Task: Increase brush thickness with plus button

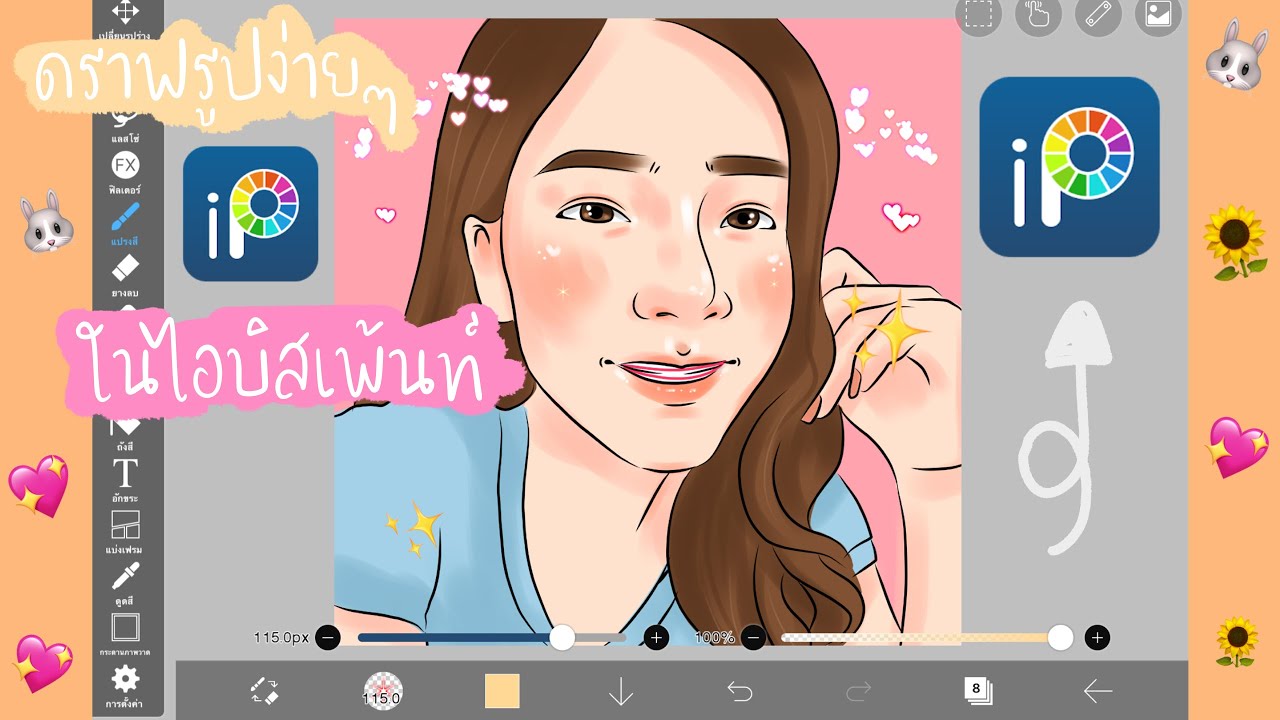Action: tap(656, 637)
